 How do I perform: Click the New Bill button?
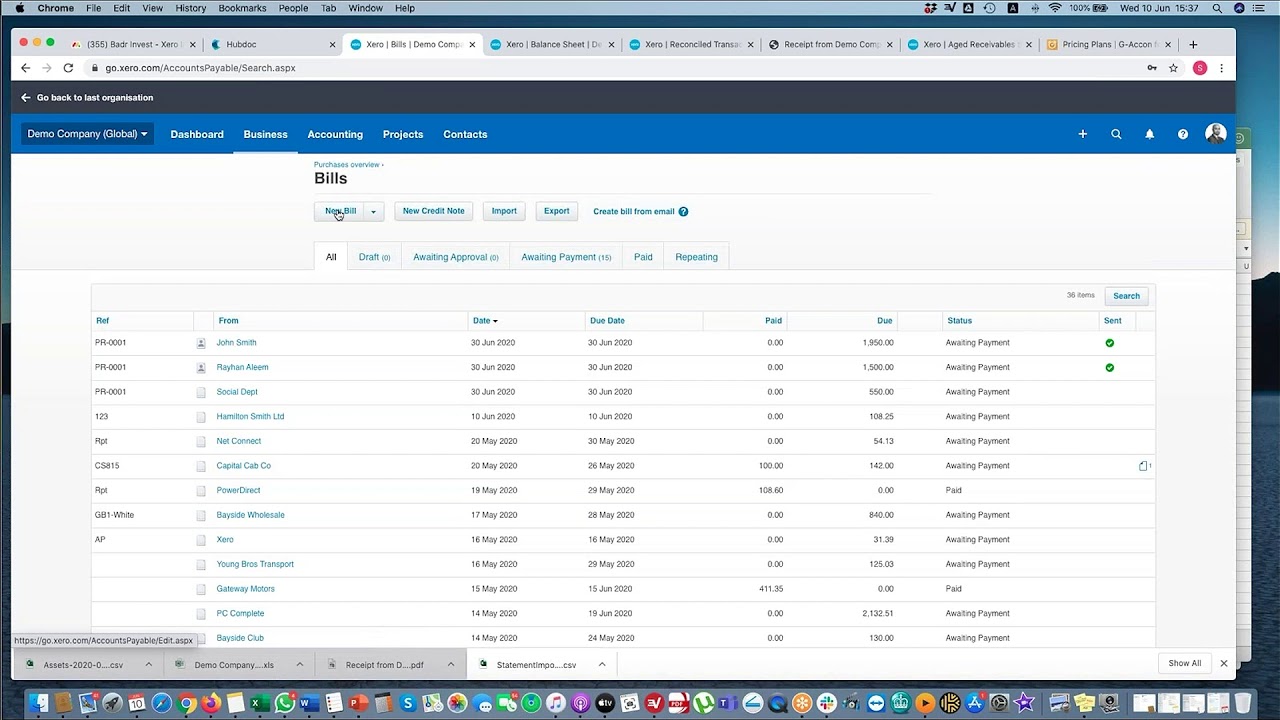(x=340, y=211)
